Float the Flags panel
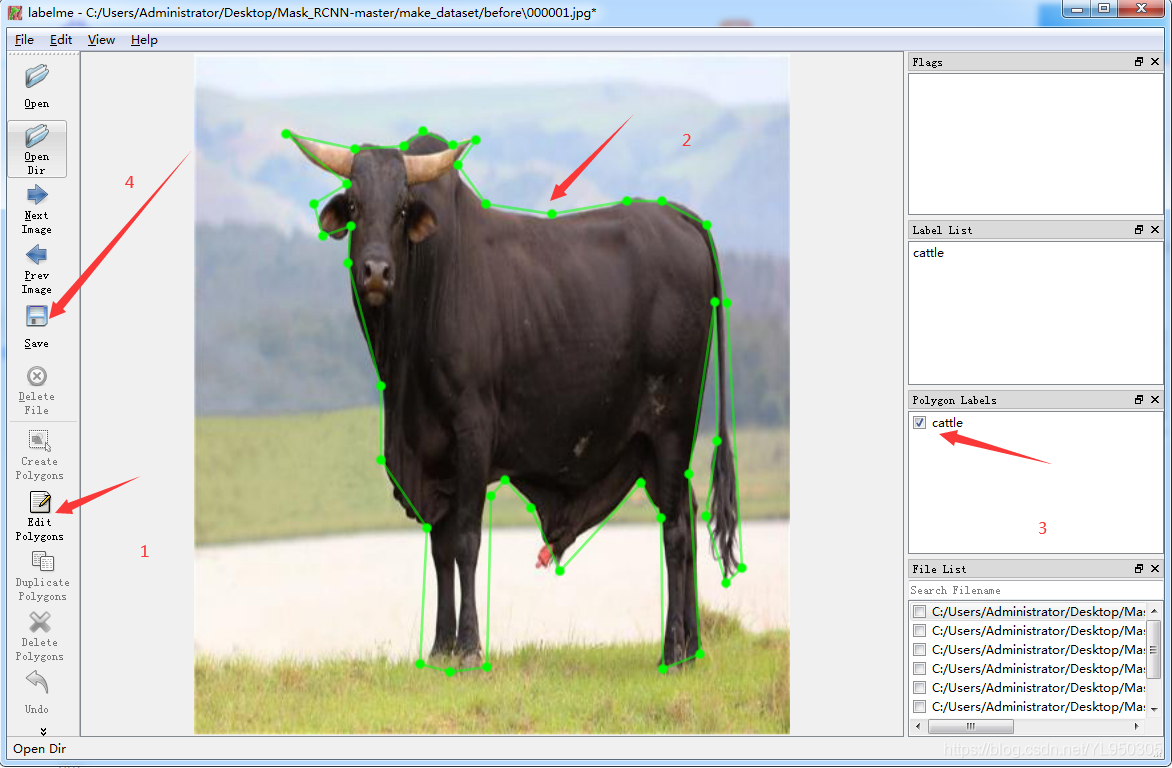Viewport: 1172px width, 768px height. 1138,62
